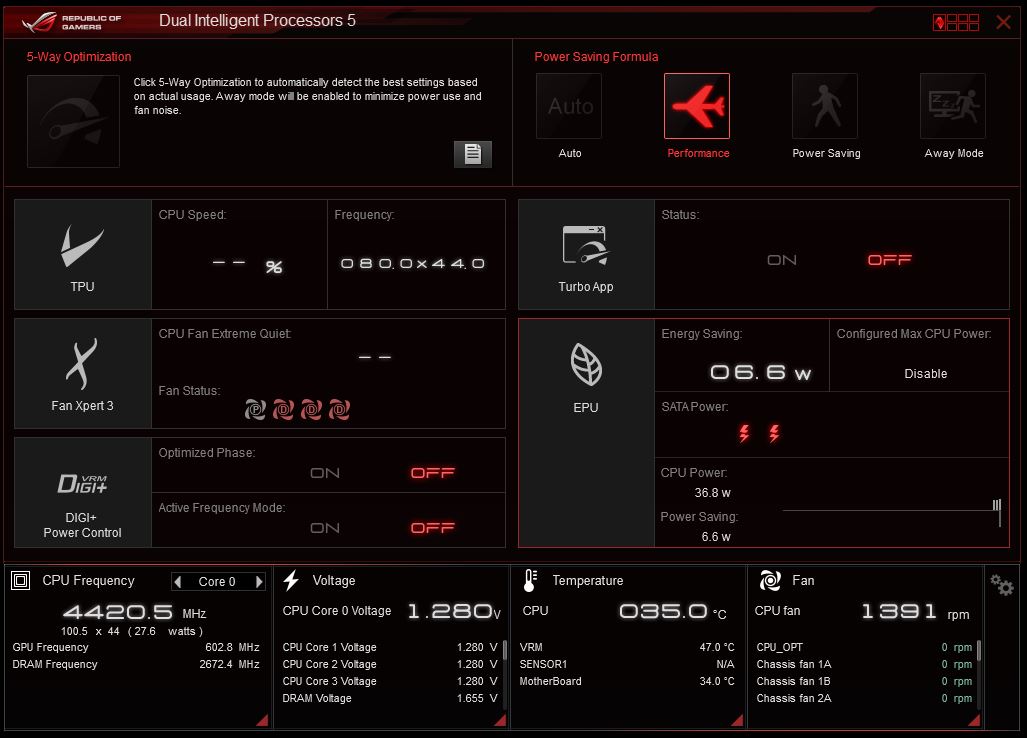
Task: Open the EPU leaf icon panel
Action: pyautogui.click(x=585, y=375)
